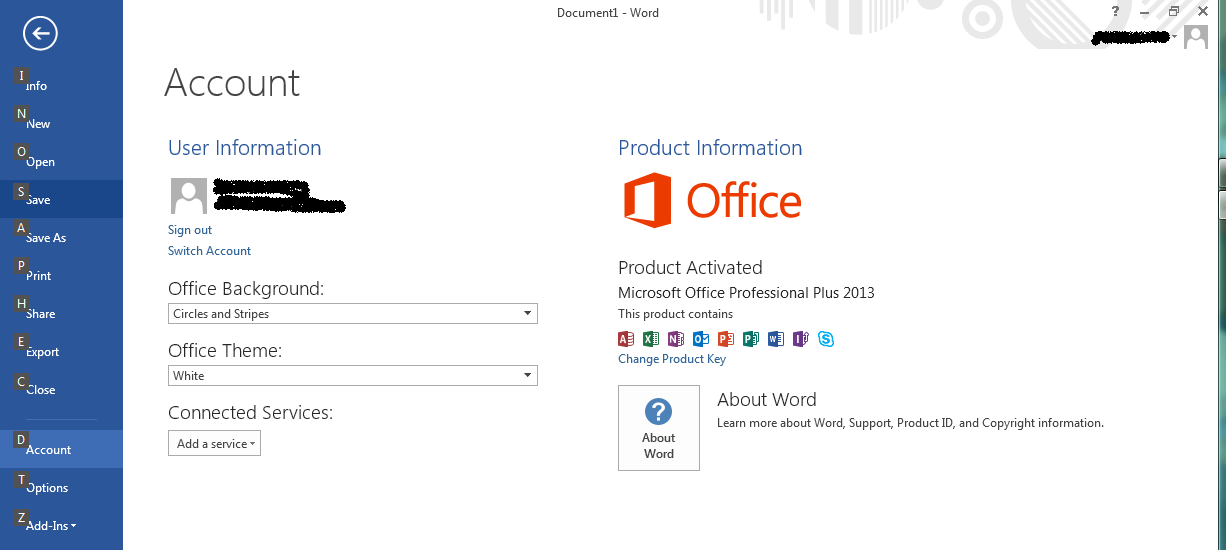The width and height of the screenshot is (1226, 550).
Task: Select Close in the sidebar
Action: pos(61,389)
